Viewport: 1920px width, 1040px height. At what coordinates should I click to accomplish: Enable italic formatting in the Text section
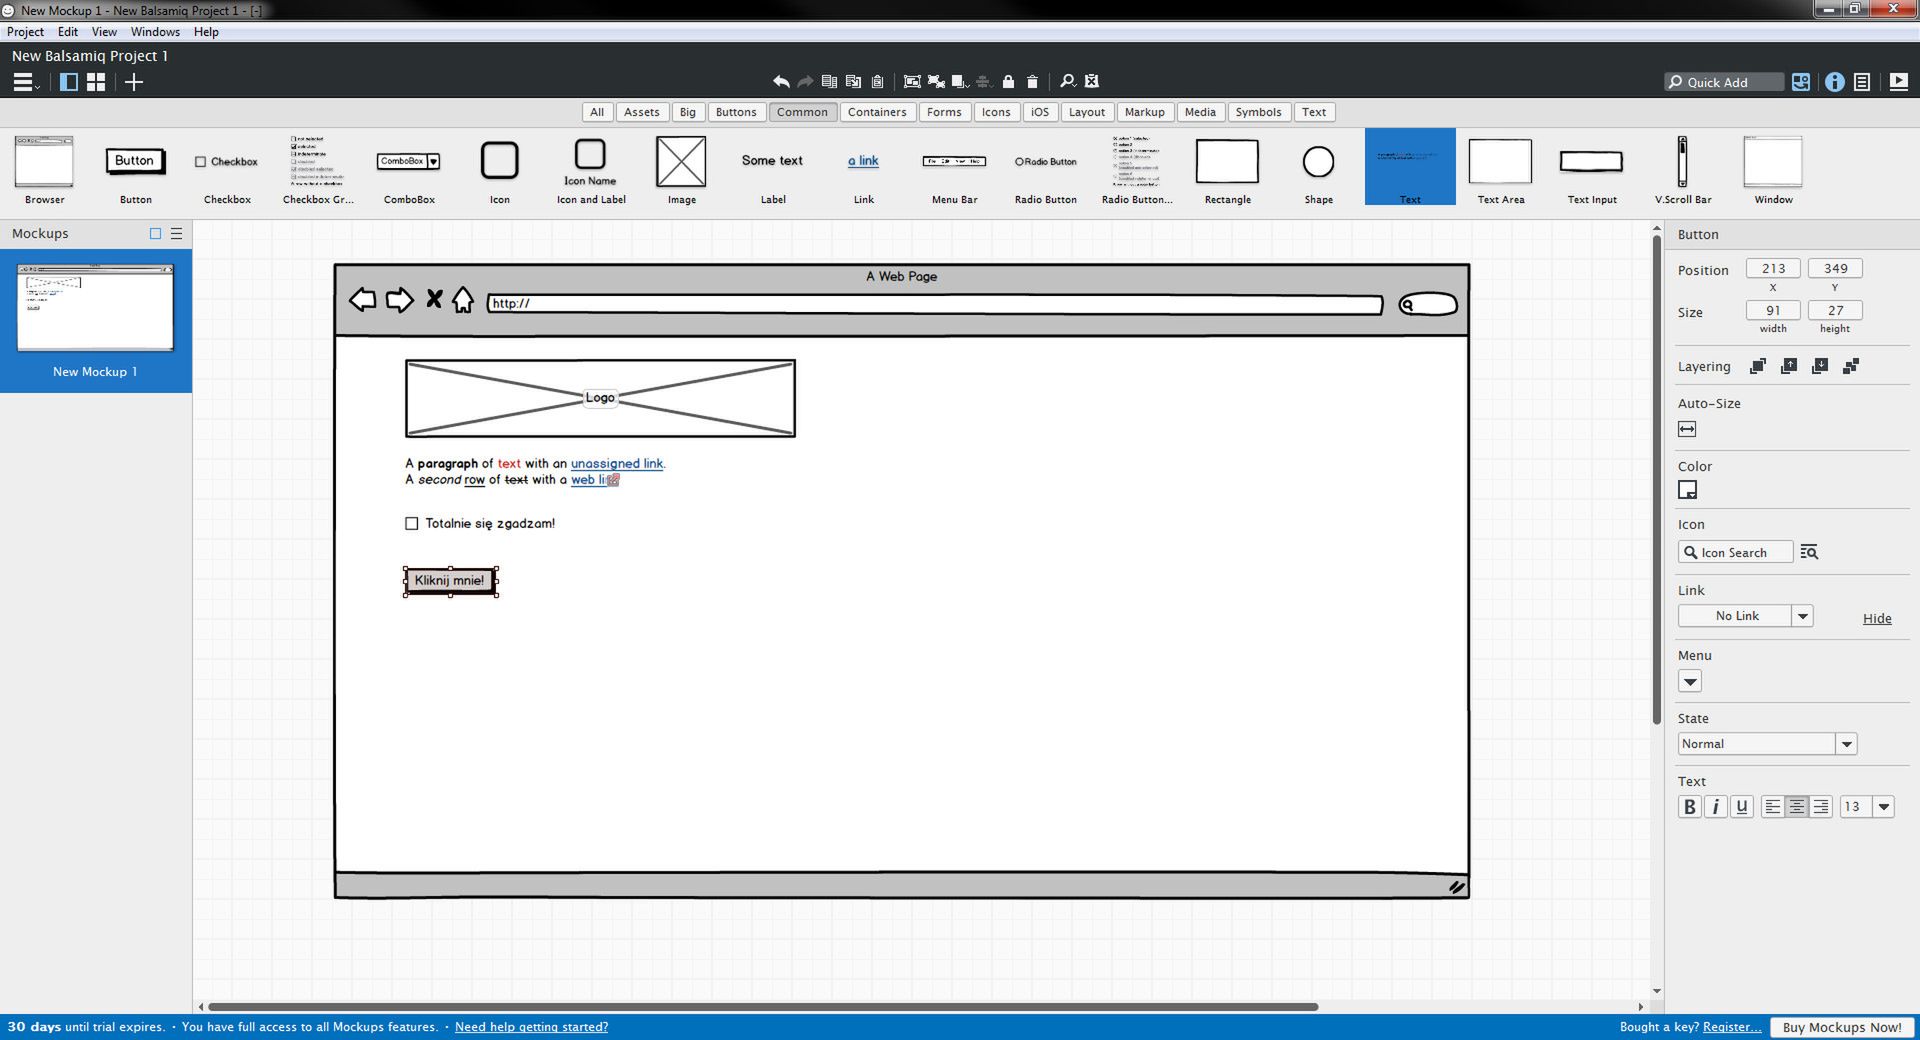pos(1716,806)
